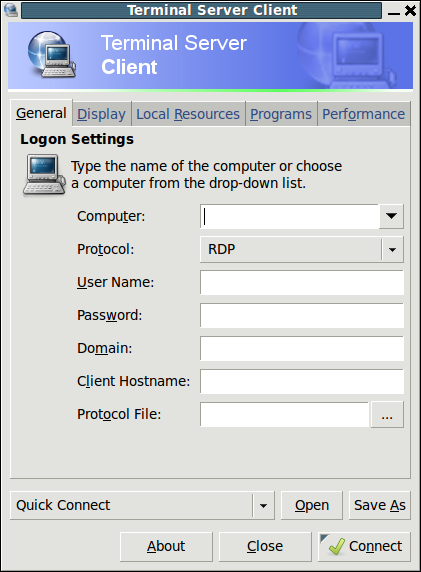Focus the User Name input field
Viewport: 421px width, 572px height.
tap(302, 282)
